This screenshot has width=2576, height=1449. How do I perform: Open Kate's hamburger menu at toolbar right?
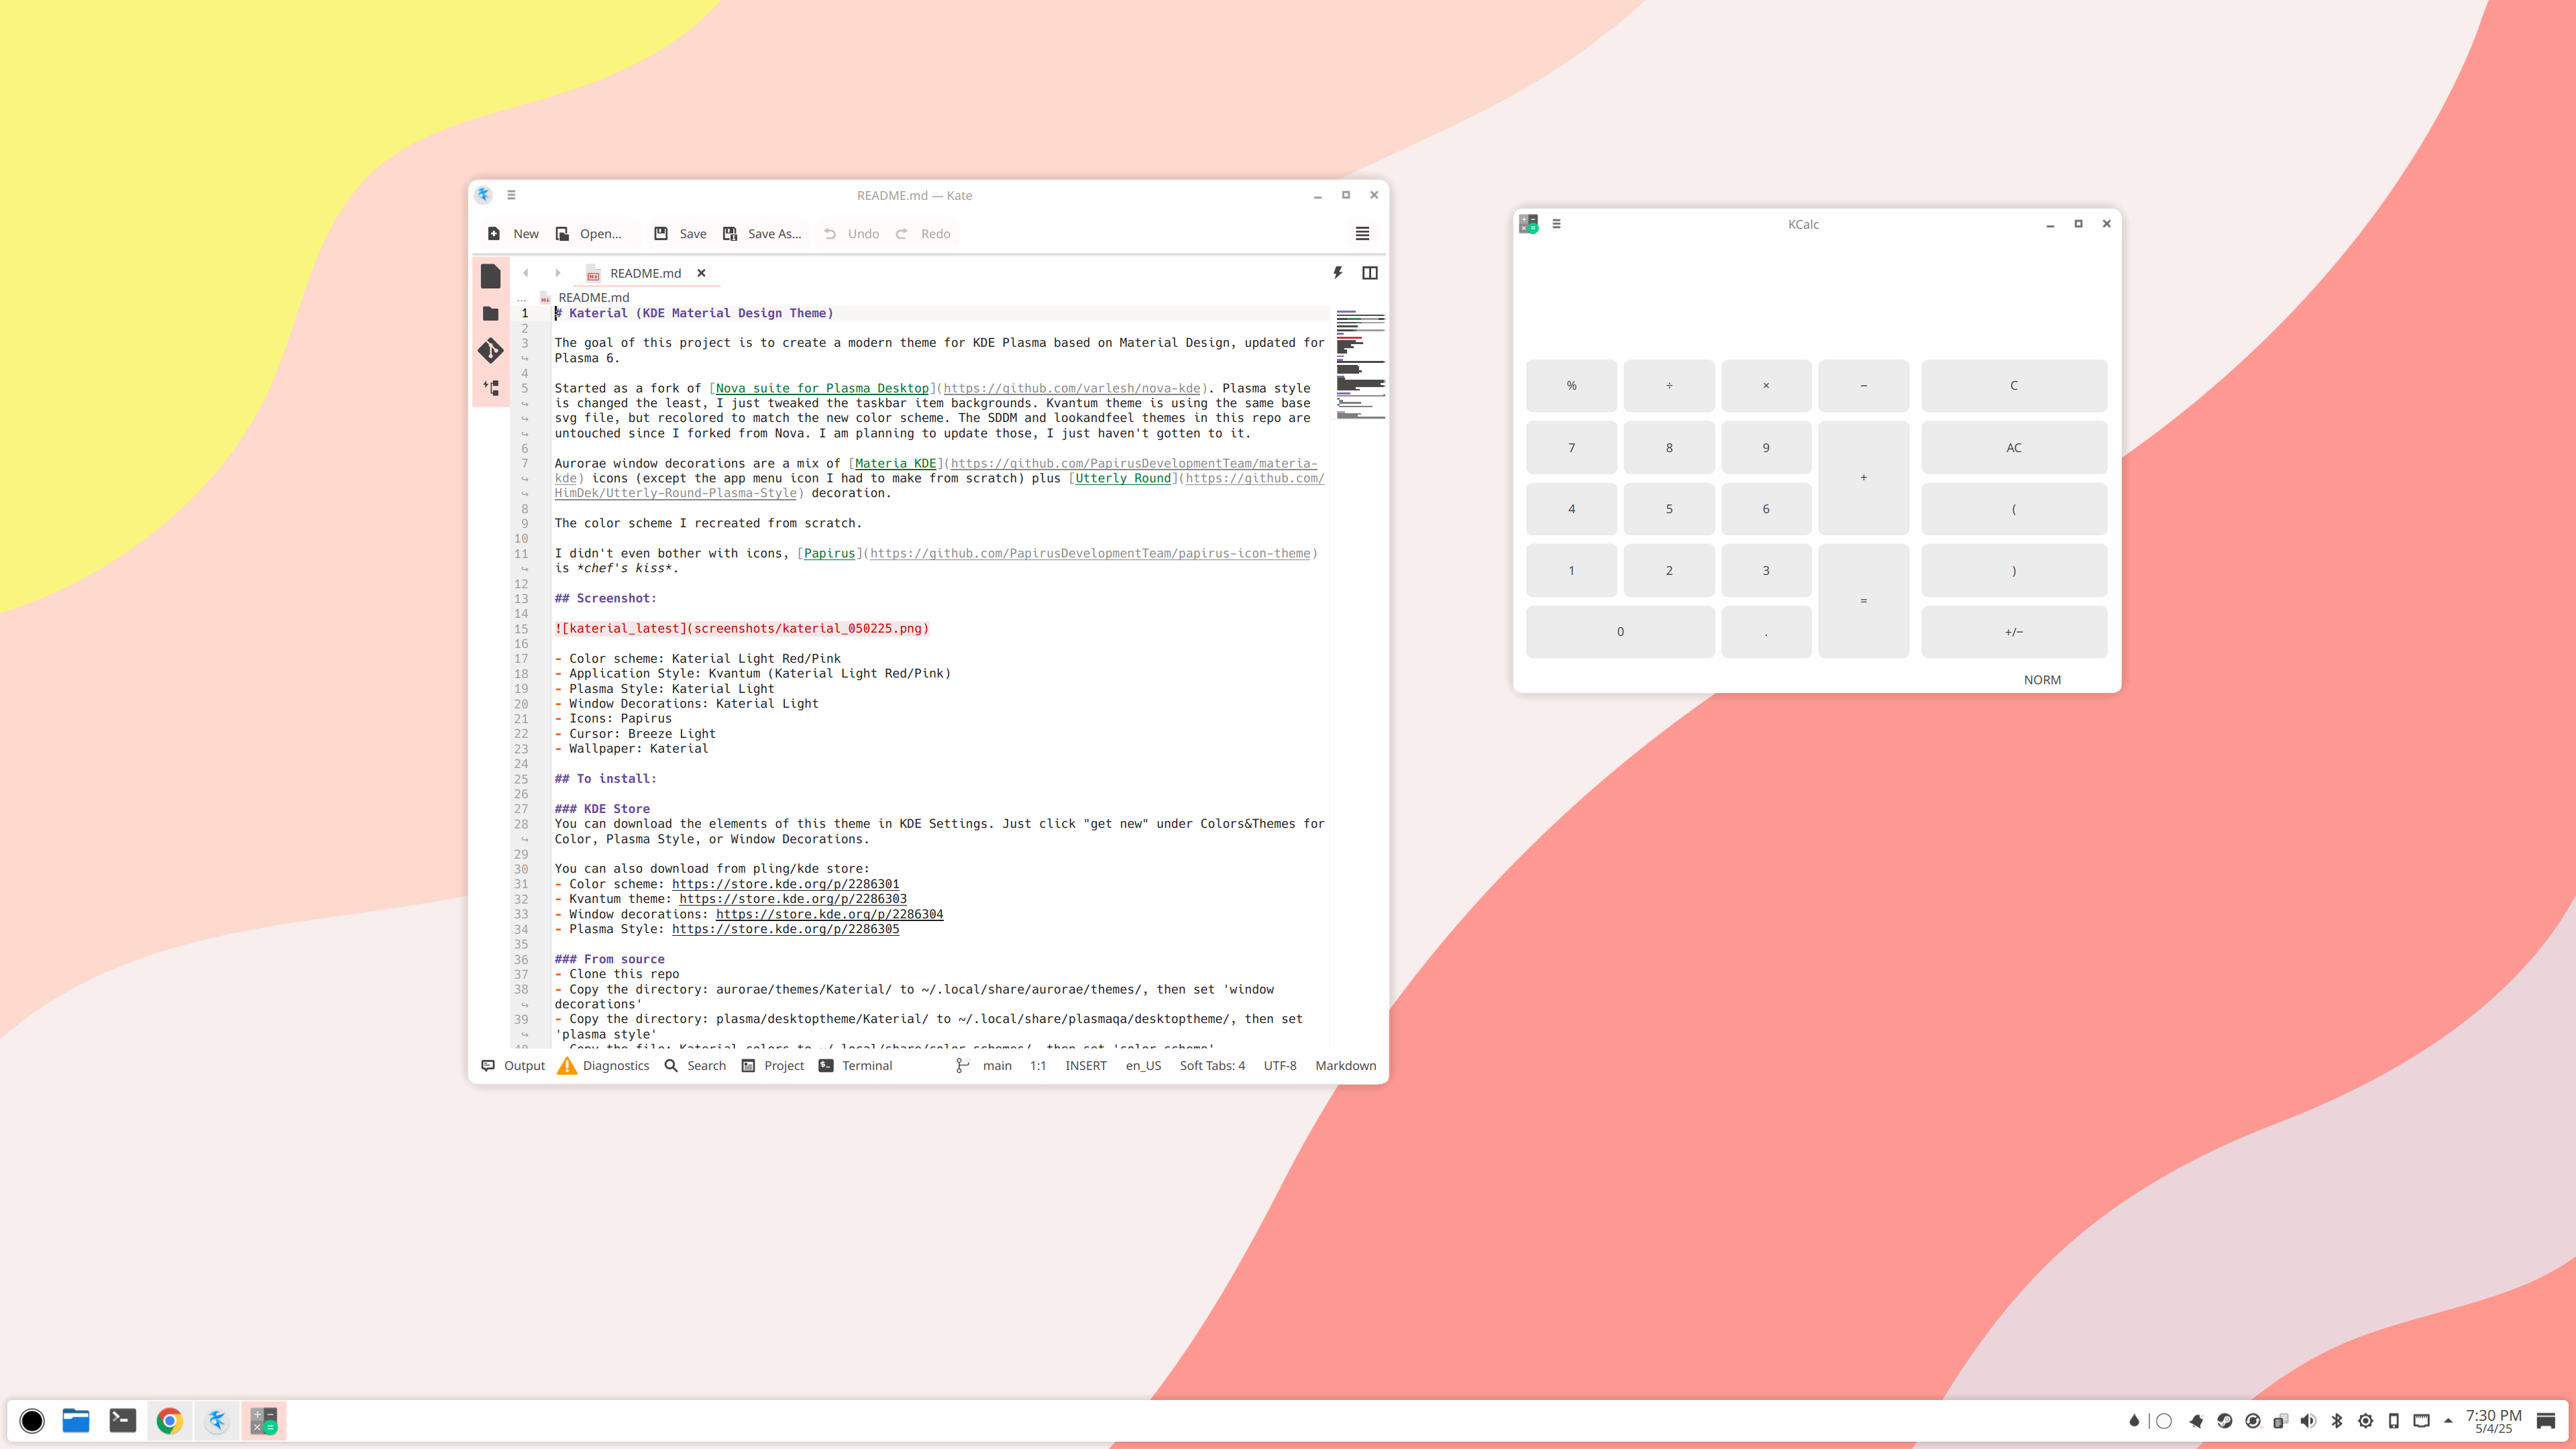pos(1362,233)
